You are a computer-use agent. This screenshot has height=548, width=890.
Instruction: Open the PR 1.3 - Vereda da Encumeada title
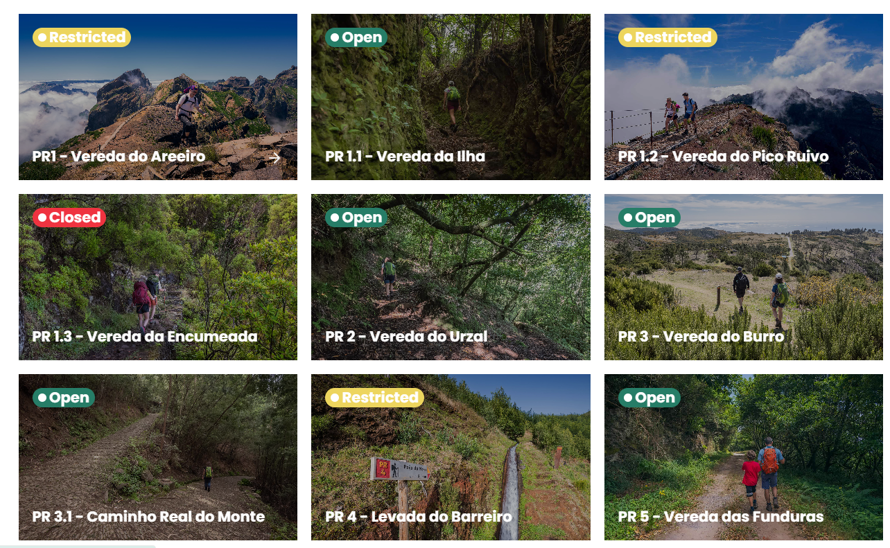click(x=145, y=336)
